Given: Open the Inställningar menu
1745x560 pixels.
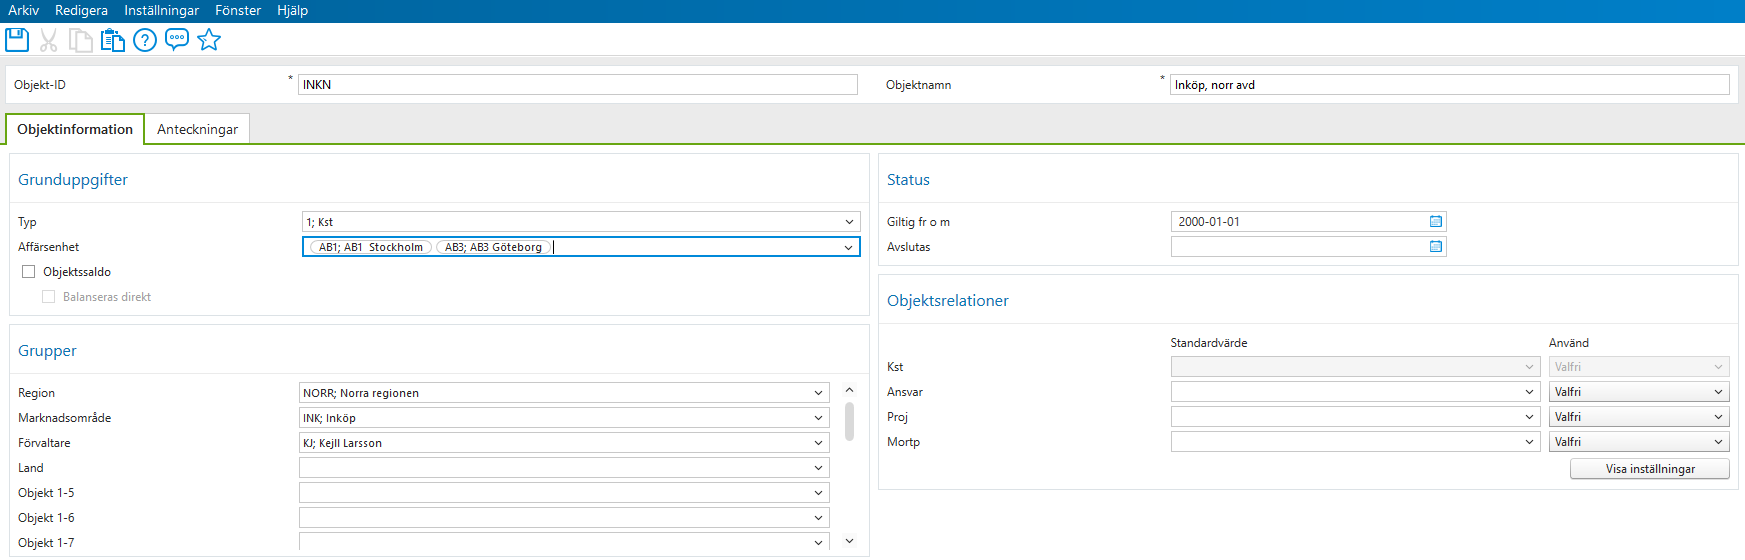Looking at the screenshot, I should tap(162, 10).
